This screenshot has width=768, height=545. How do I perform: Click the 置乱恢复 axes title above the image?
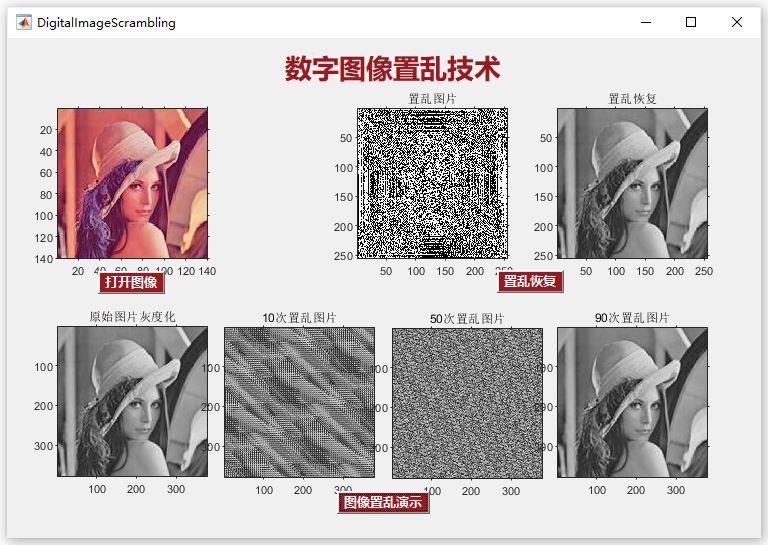point(632,99)
